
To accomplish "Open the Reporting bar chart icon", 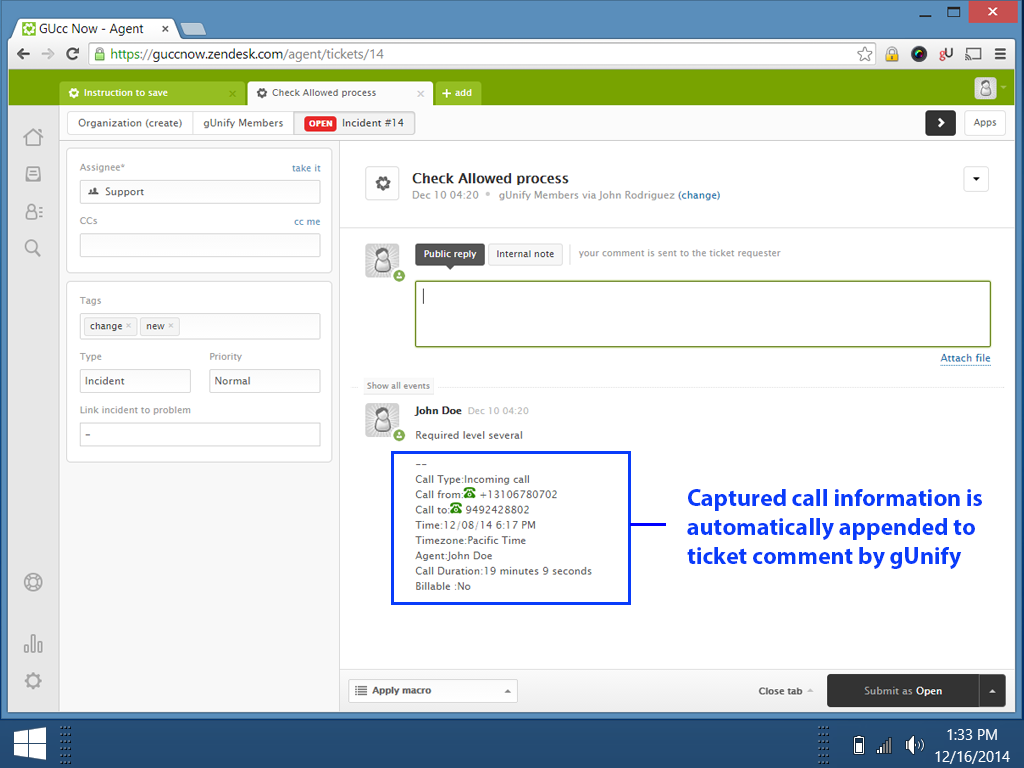I will (33, 643).
